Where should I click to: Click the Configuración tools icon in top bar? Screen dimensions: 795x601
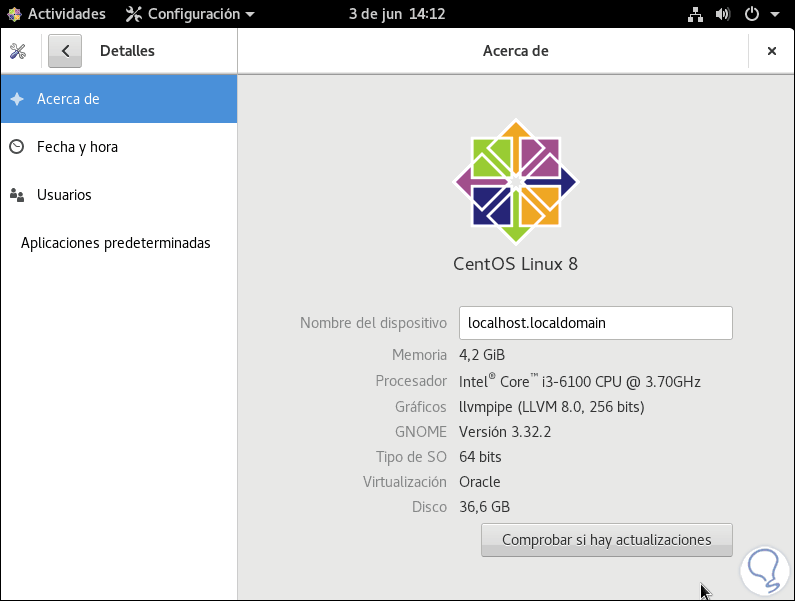[134, 14]
